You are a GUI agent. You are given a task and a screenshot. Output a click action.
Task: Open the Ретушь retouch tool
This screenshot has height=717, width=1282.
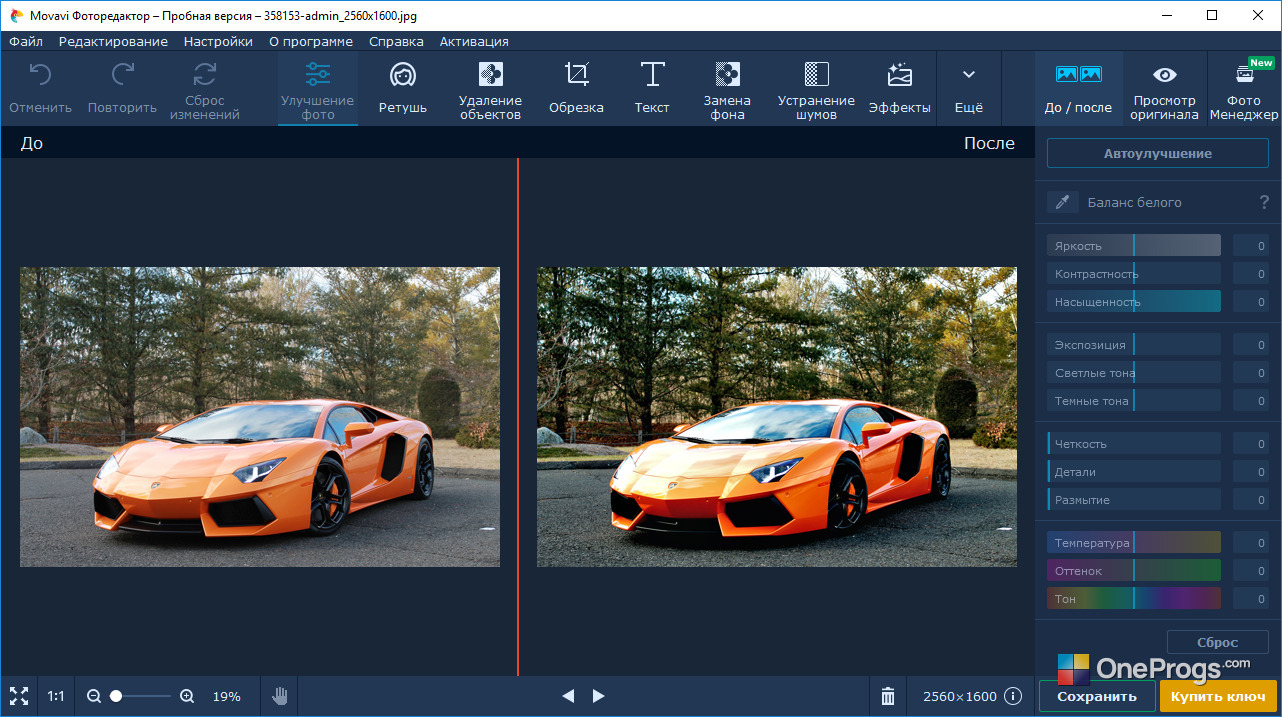tap(402, 90)
